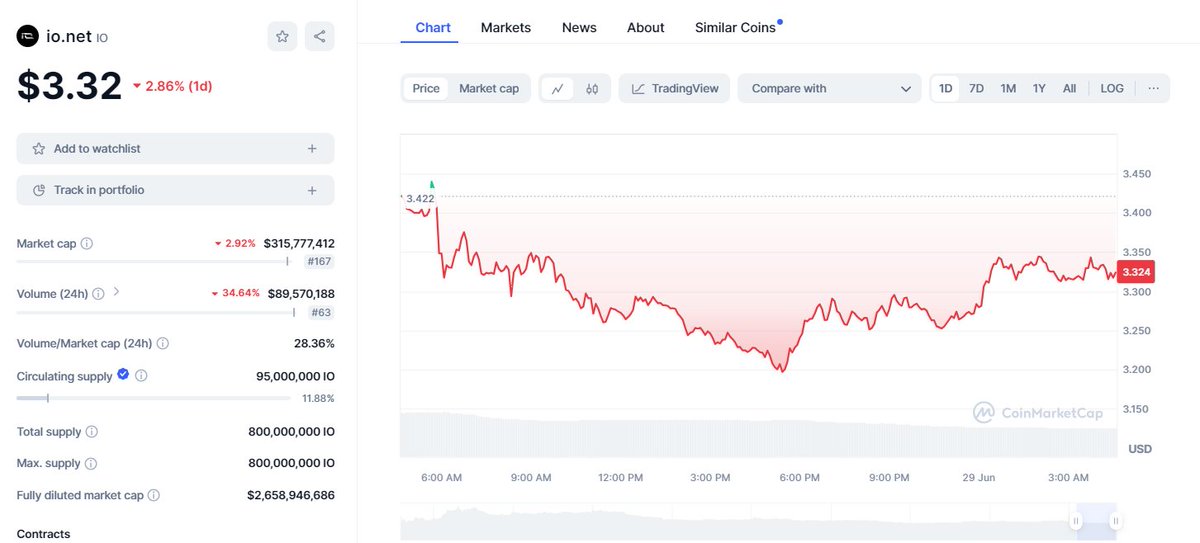Open info icon next to Volume (24h)
Screen dimensions: 1200x543
pyautogui.click(x=98, y=293)
